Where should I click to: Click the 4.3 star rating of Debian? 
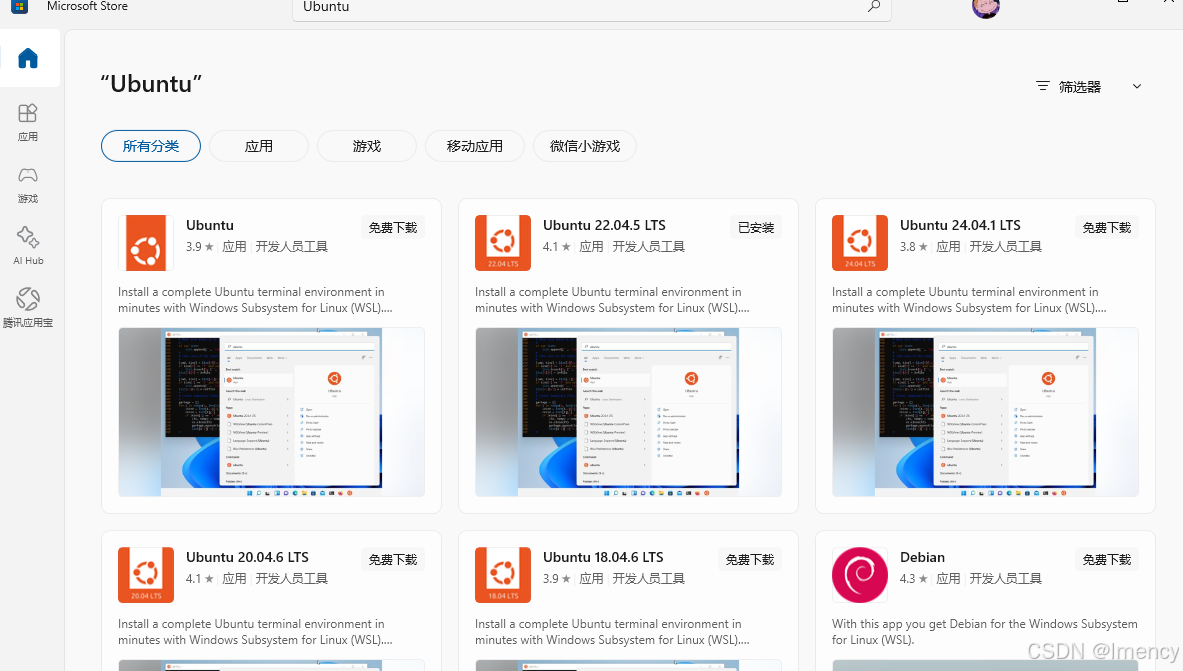914,579
